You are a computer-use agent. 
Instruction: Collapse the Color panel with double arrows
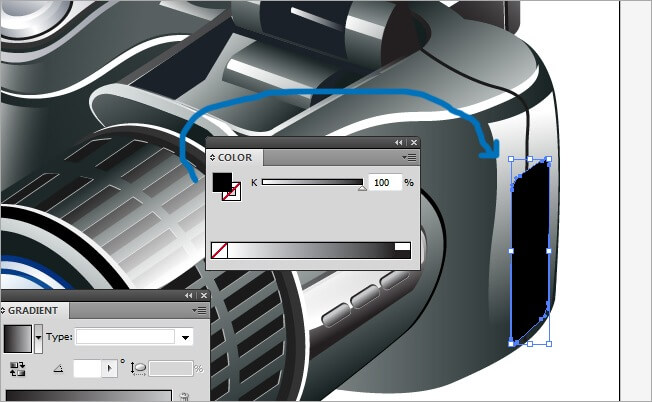(x=398, y=143)
